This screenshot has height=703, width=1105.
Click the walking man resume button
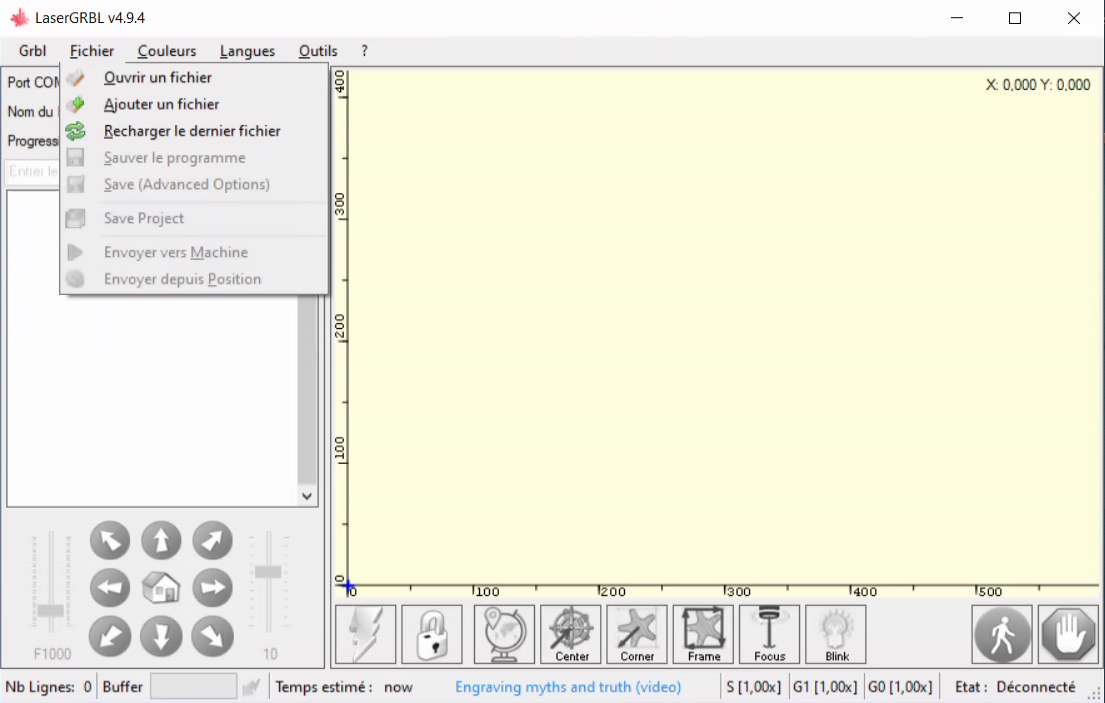[x=1002, y=634]
